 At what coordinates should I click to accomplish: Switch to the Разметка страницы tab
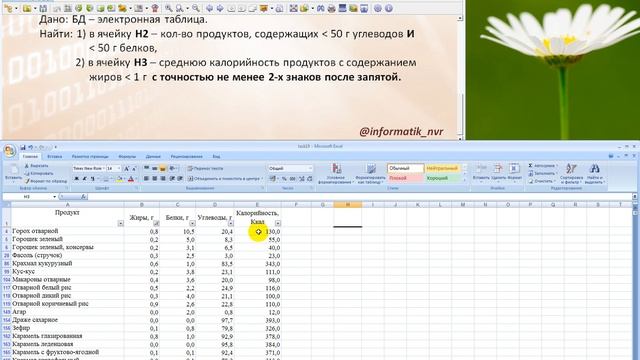pyautogui.click(x=90, y=157)
